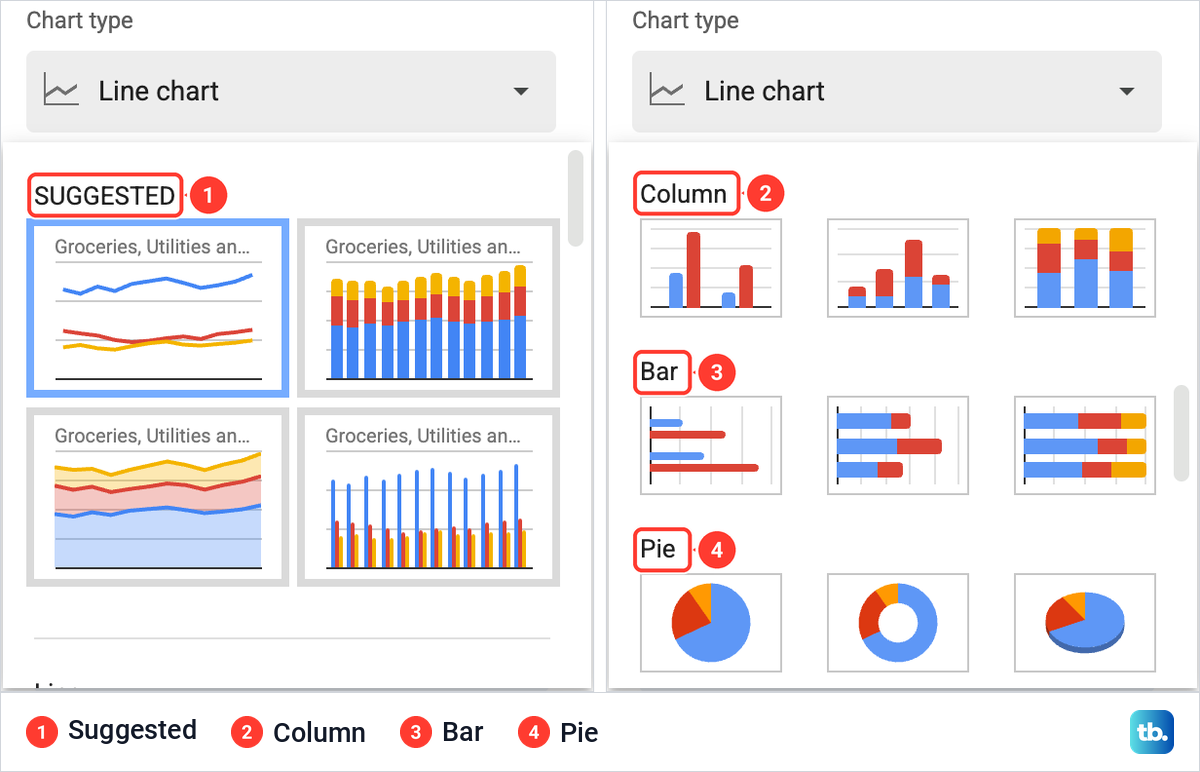Click the Column section heading

click(684, 194)
